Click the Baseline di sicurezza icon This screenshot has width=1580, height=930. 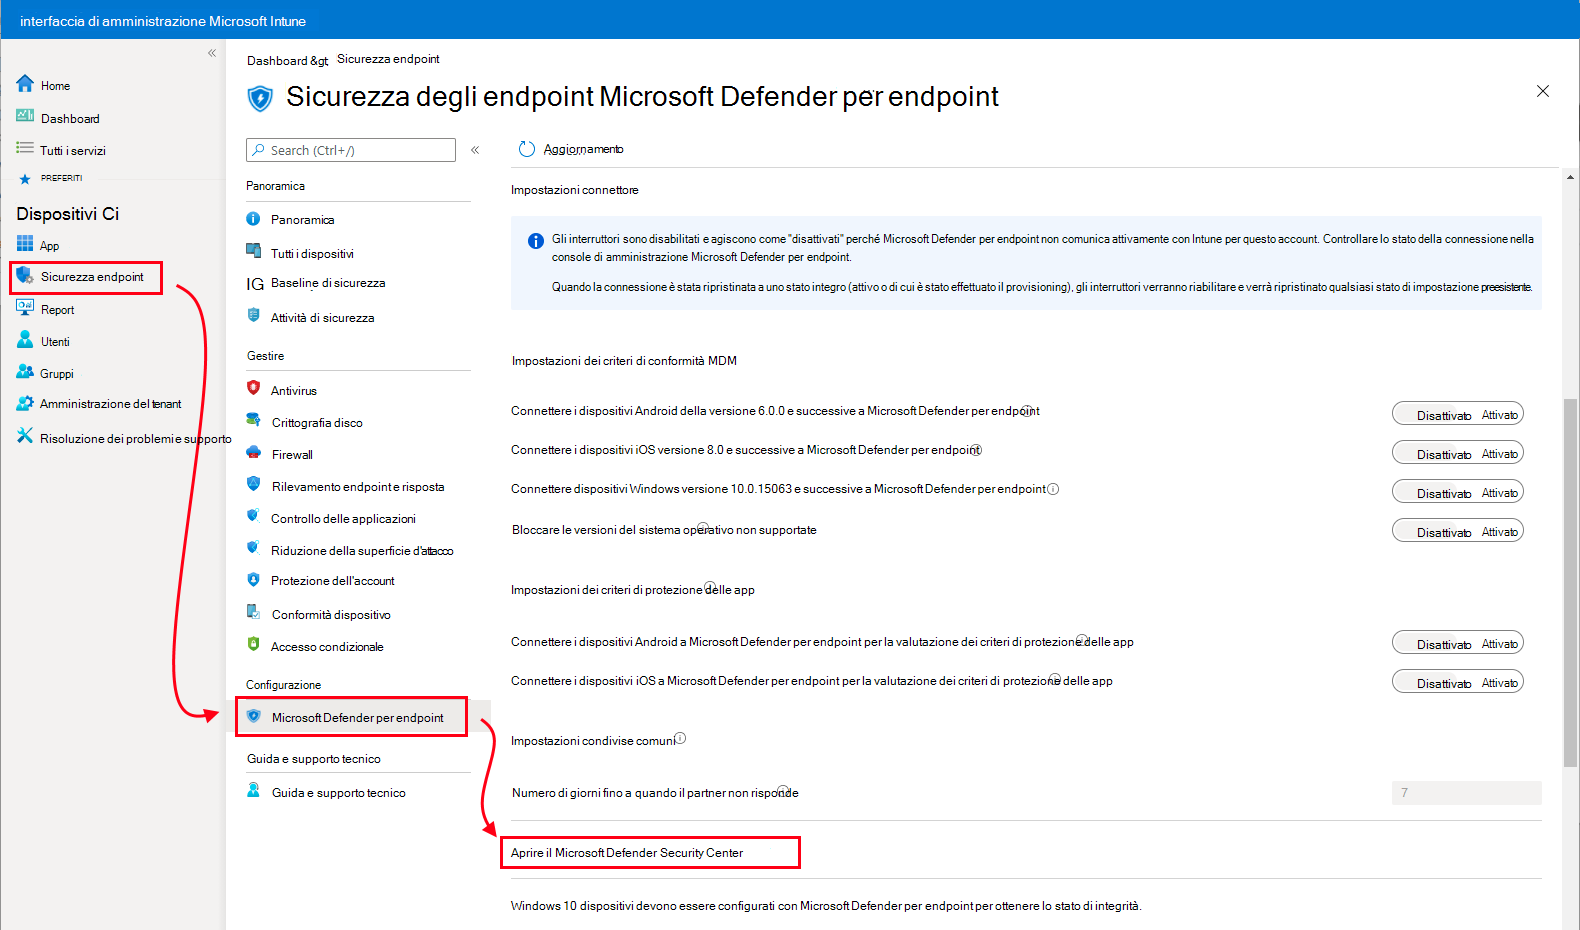[x=255, y=284]
